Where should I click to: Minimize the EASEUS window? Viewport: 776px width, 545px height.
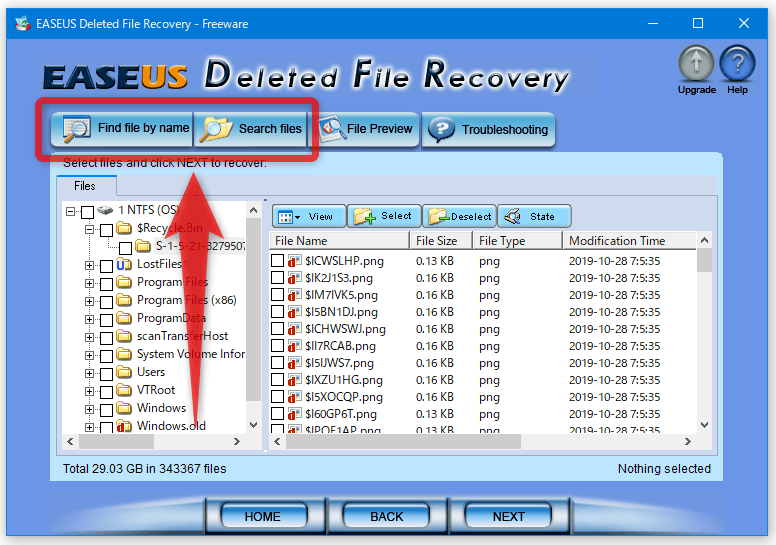point(653,23)
